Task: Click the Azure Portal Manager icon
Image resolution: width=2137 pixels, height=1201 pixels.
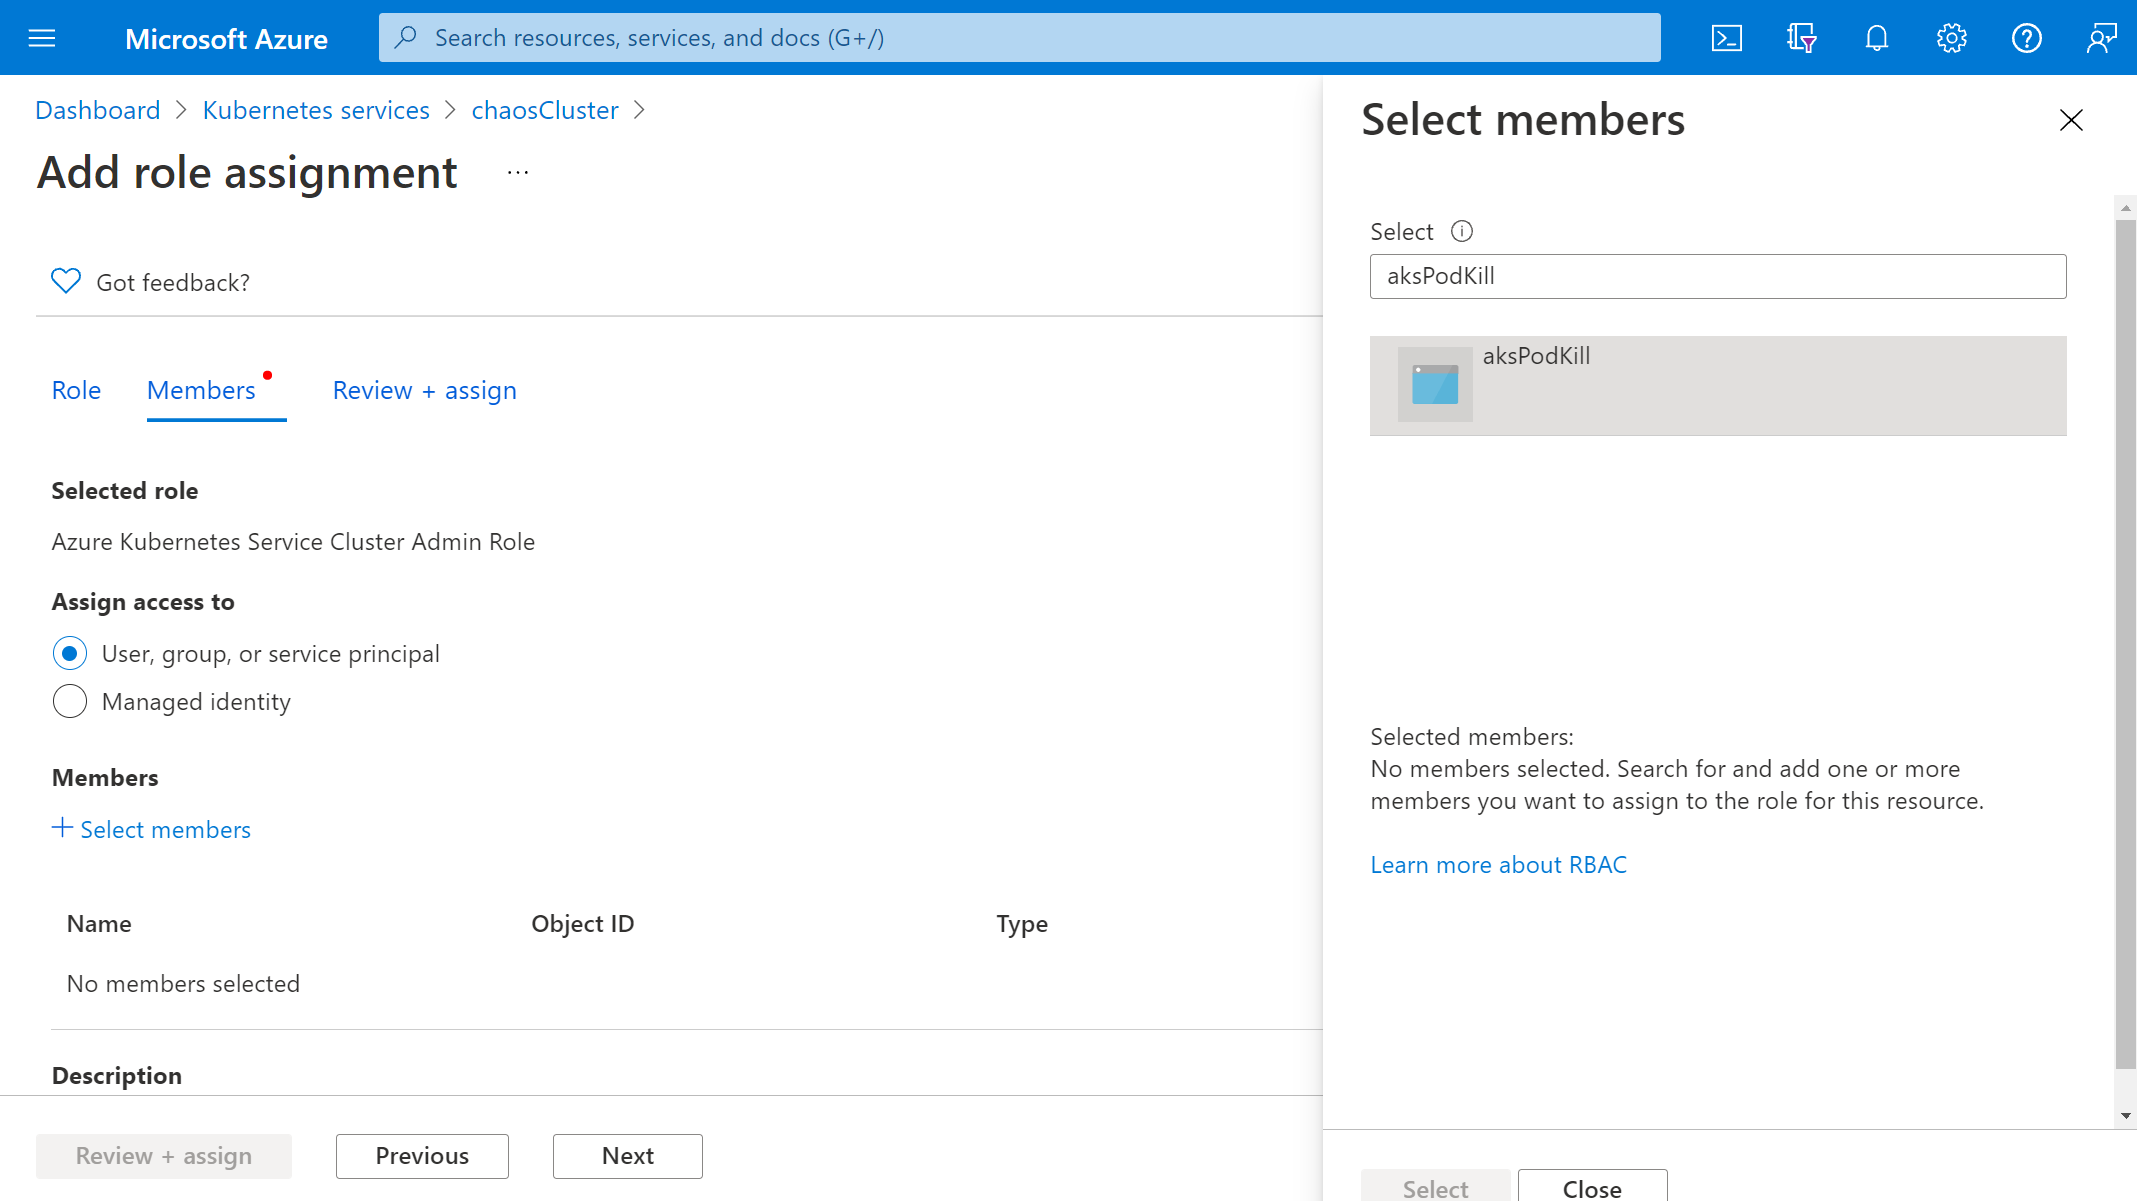Action: coord(1801,37)
